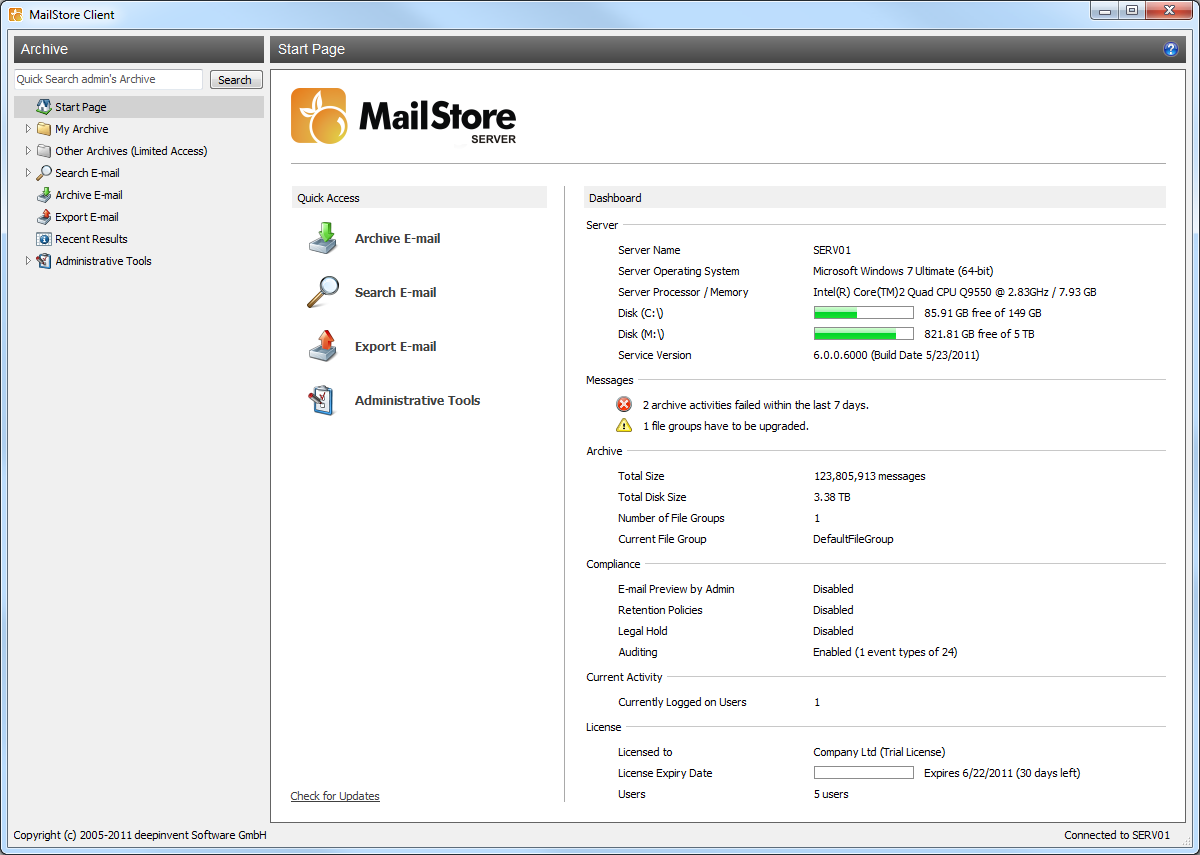Expand the My Archive tree node
The image size is (1200, 855).
pos(28,129)
